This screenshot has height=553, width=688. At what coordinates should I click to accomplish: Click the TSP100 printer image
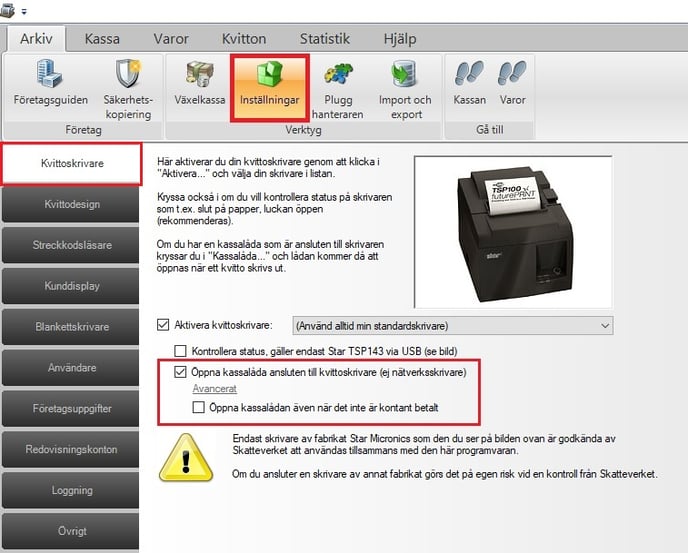point(512,232)
